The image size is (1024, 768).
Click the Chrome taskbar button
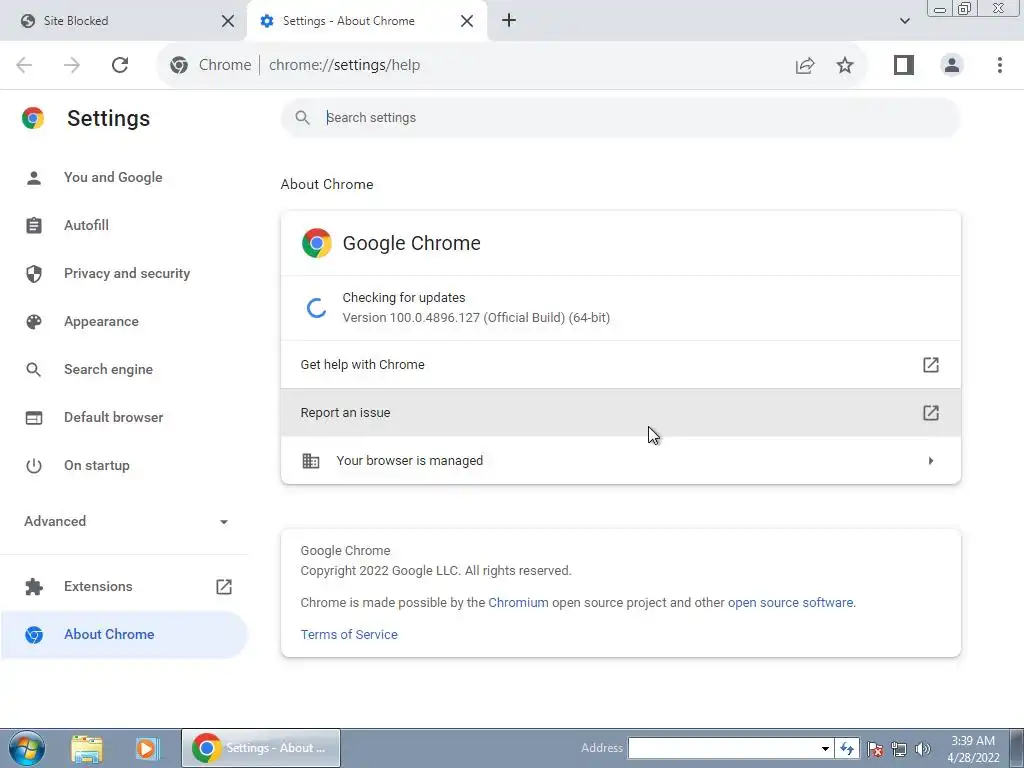pyautogui.click(x=261, y=748)
